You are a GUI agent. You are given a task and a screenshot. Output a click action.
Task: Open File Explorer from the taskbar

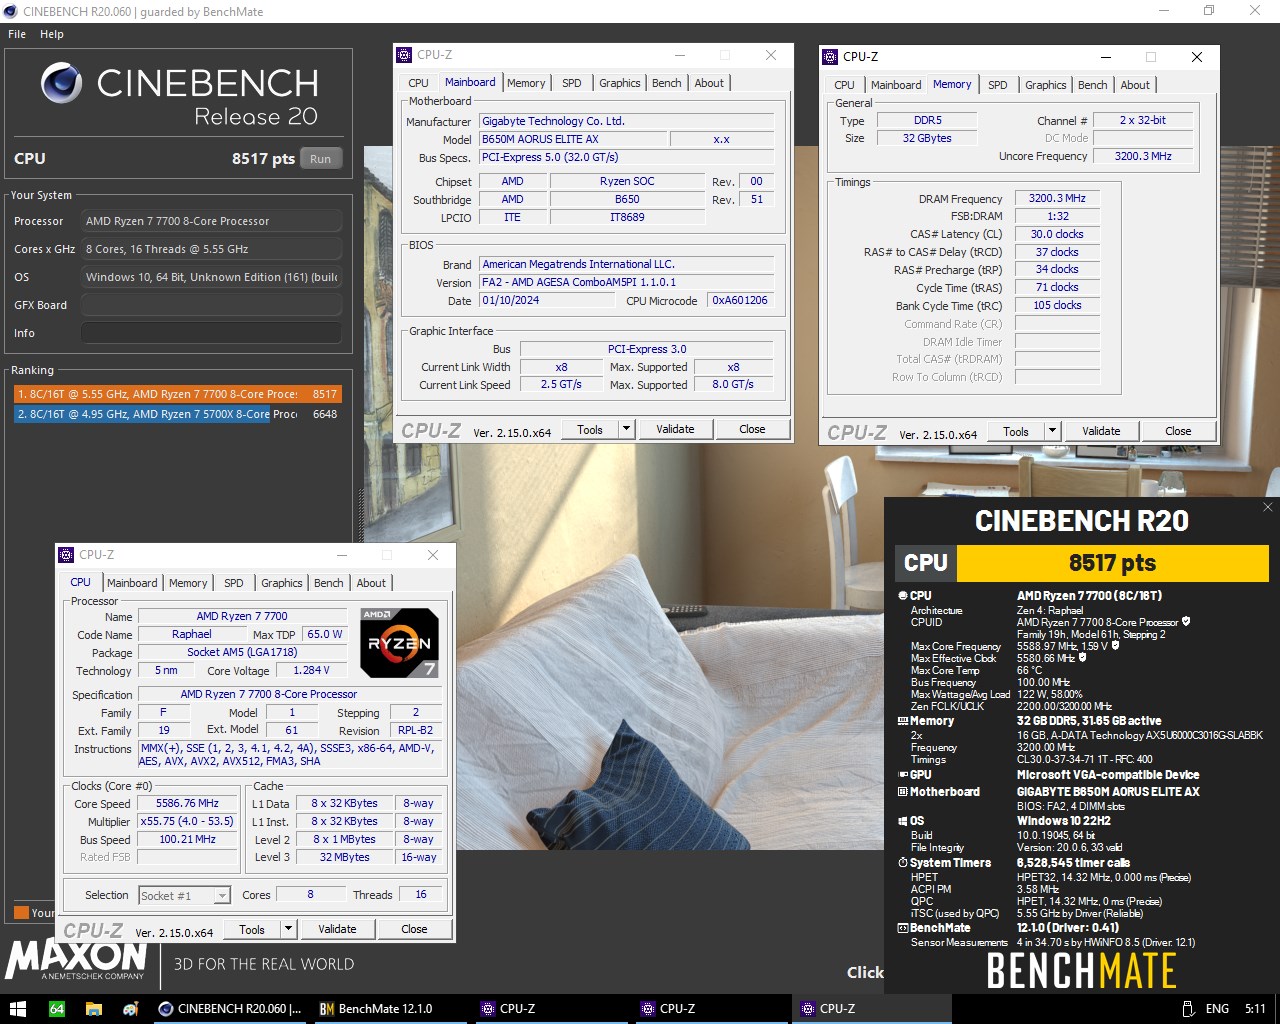click(94, 1009)
